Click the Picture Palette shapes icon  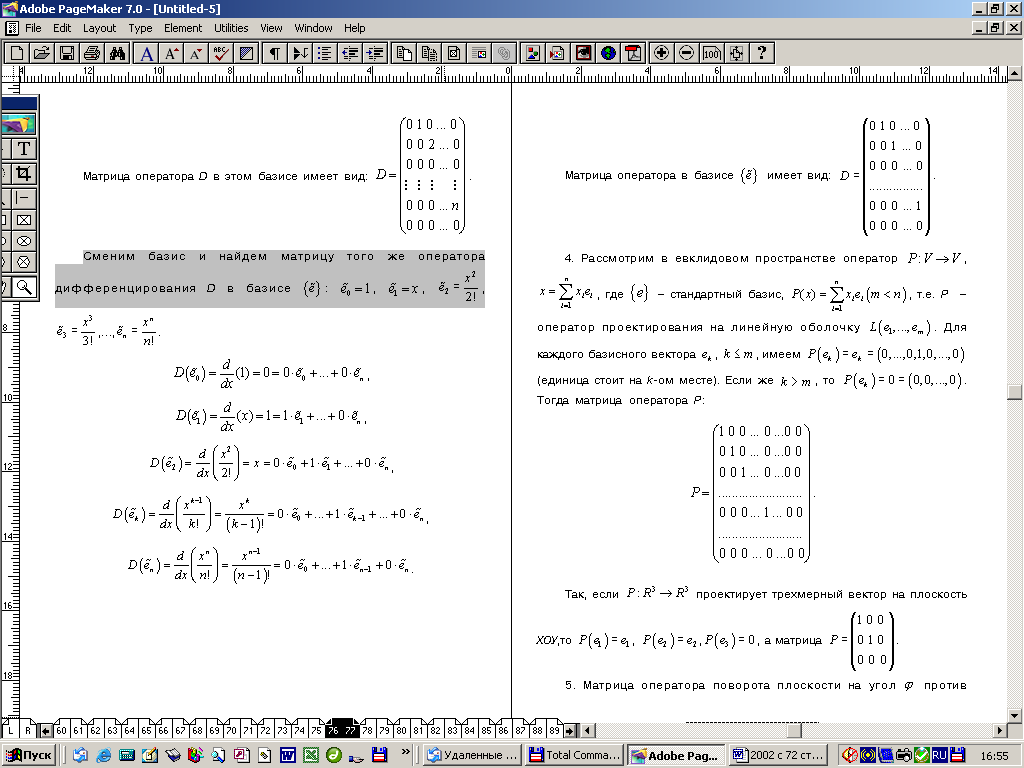tap(533, 53)
